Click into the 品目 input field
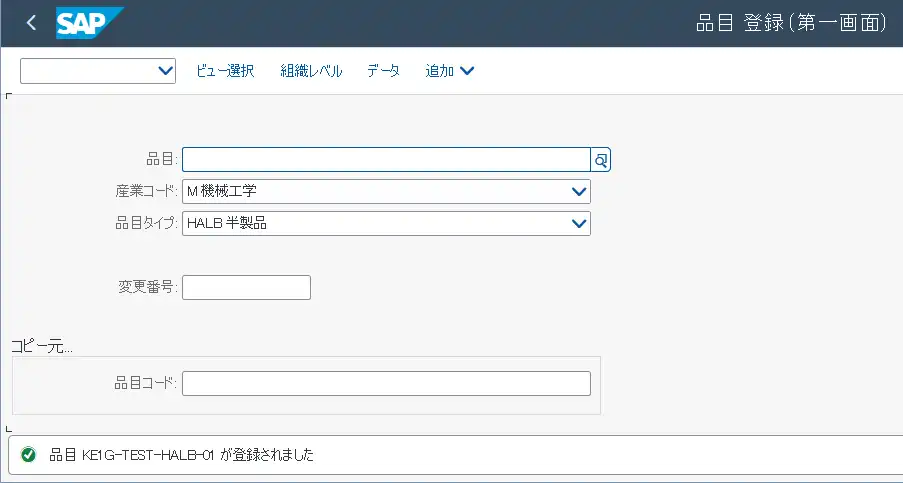The height and width of the screenshot is (483, 903). pyautogui.click(x=386, y=160)
